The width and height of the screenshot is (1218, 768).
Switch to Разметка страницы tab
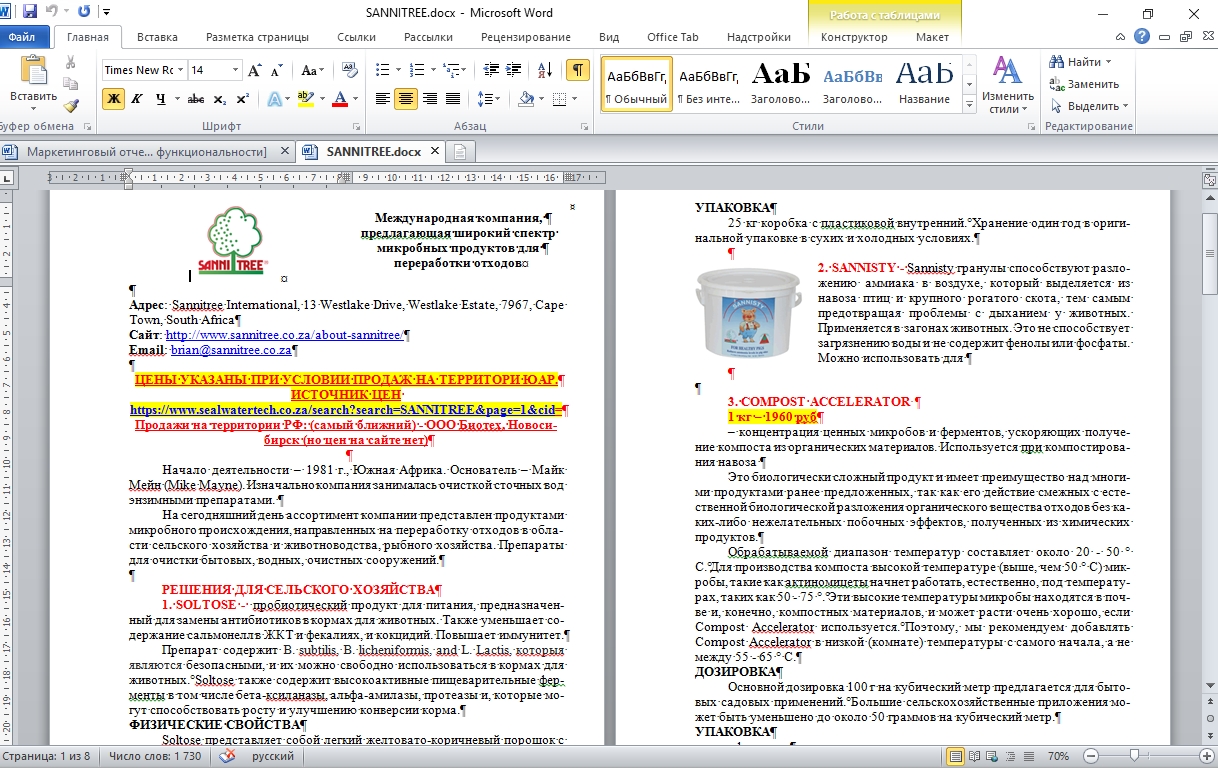[x=257, y=37]
